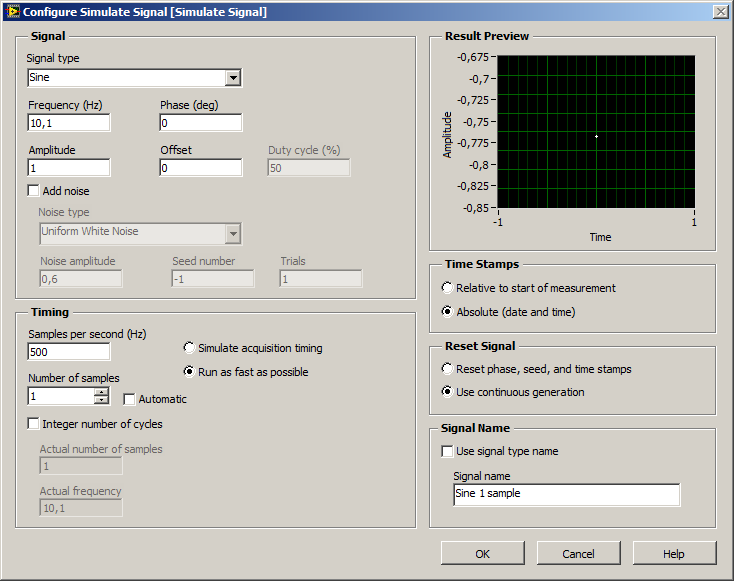Select Use continuous generation option

tap(448, 392)
